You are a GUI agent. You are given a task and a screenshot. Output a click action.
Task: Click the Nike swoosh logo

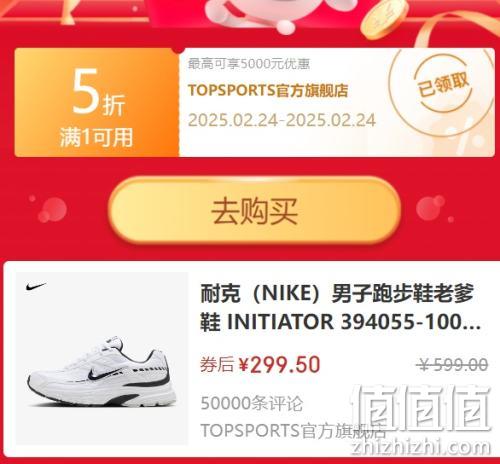[36, 286]
